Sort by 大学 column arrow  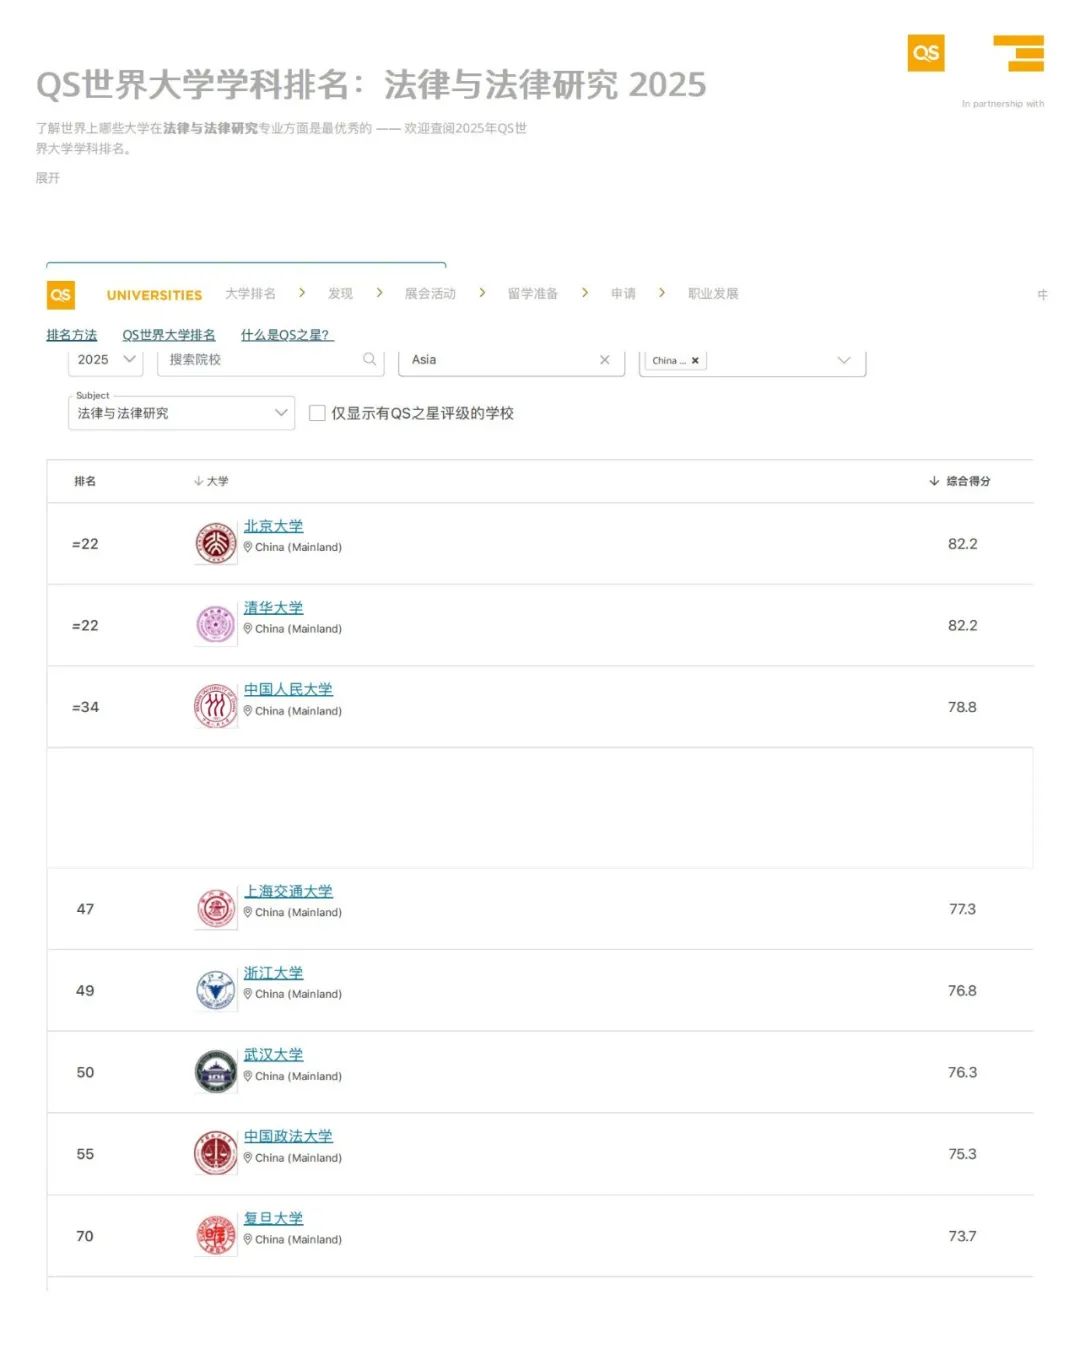pyautogui.click(x=198, y=481)
